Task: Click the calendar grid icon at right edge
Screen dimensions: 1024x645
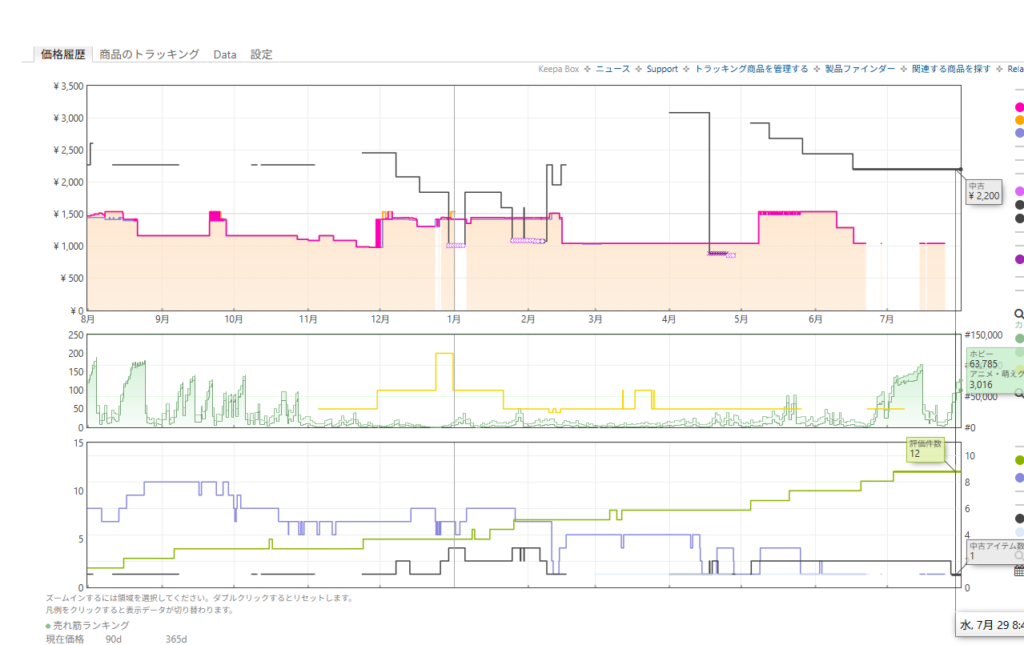Action: tap(1019, 571)
